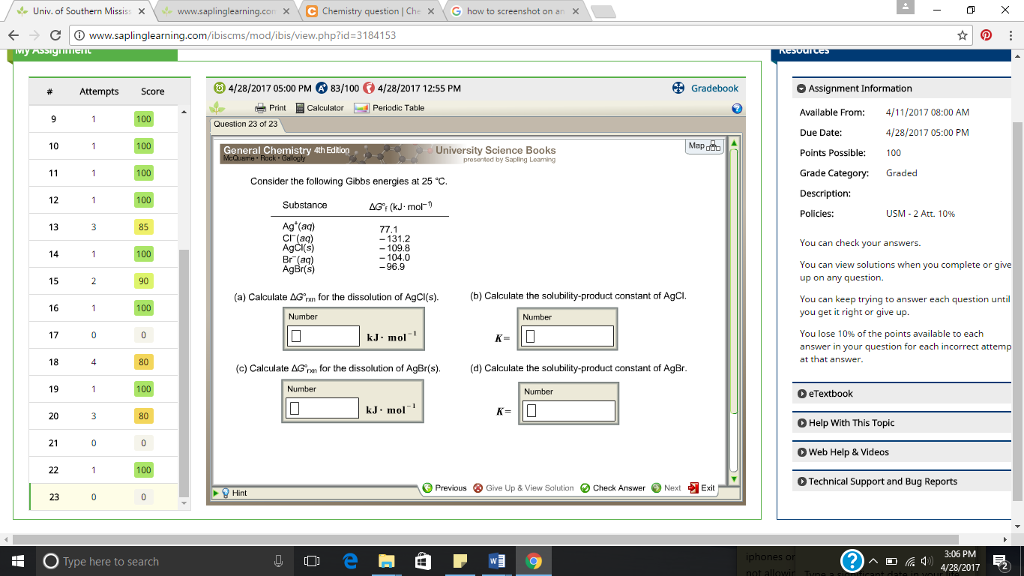Click Exit button
Screen dimensions: 1024x576
[701, 488]
